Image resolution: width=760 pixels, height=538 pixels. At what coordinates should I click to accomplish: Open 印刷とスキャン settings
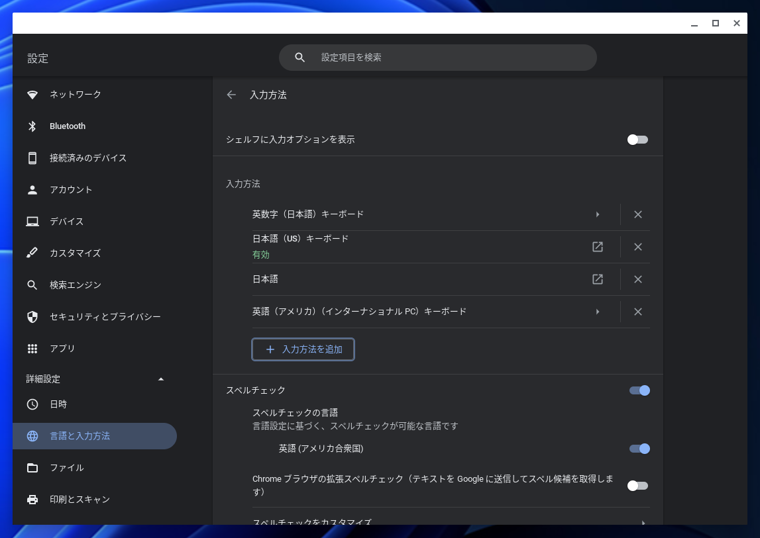point(79,499)
